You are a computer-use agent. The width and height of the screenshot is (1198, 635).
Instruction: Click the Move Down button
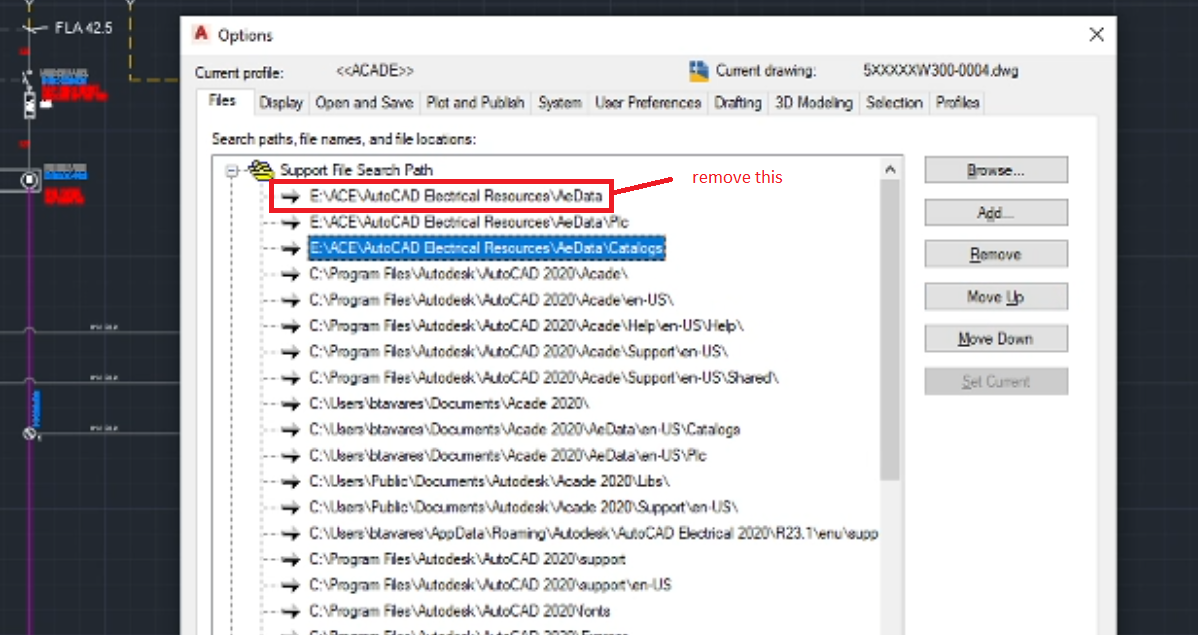(996, 338)
